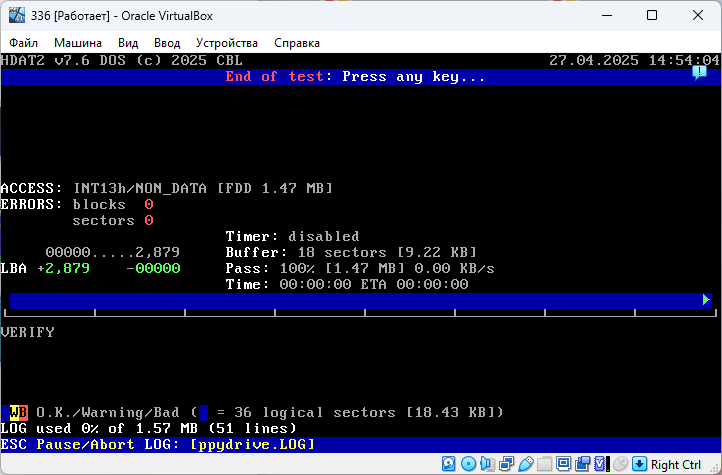Open the shared folders status icon
The width and height of the screenshot is (722, 475).
[544, 464]
